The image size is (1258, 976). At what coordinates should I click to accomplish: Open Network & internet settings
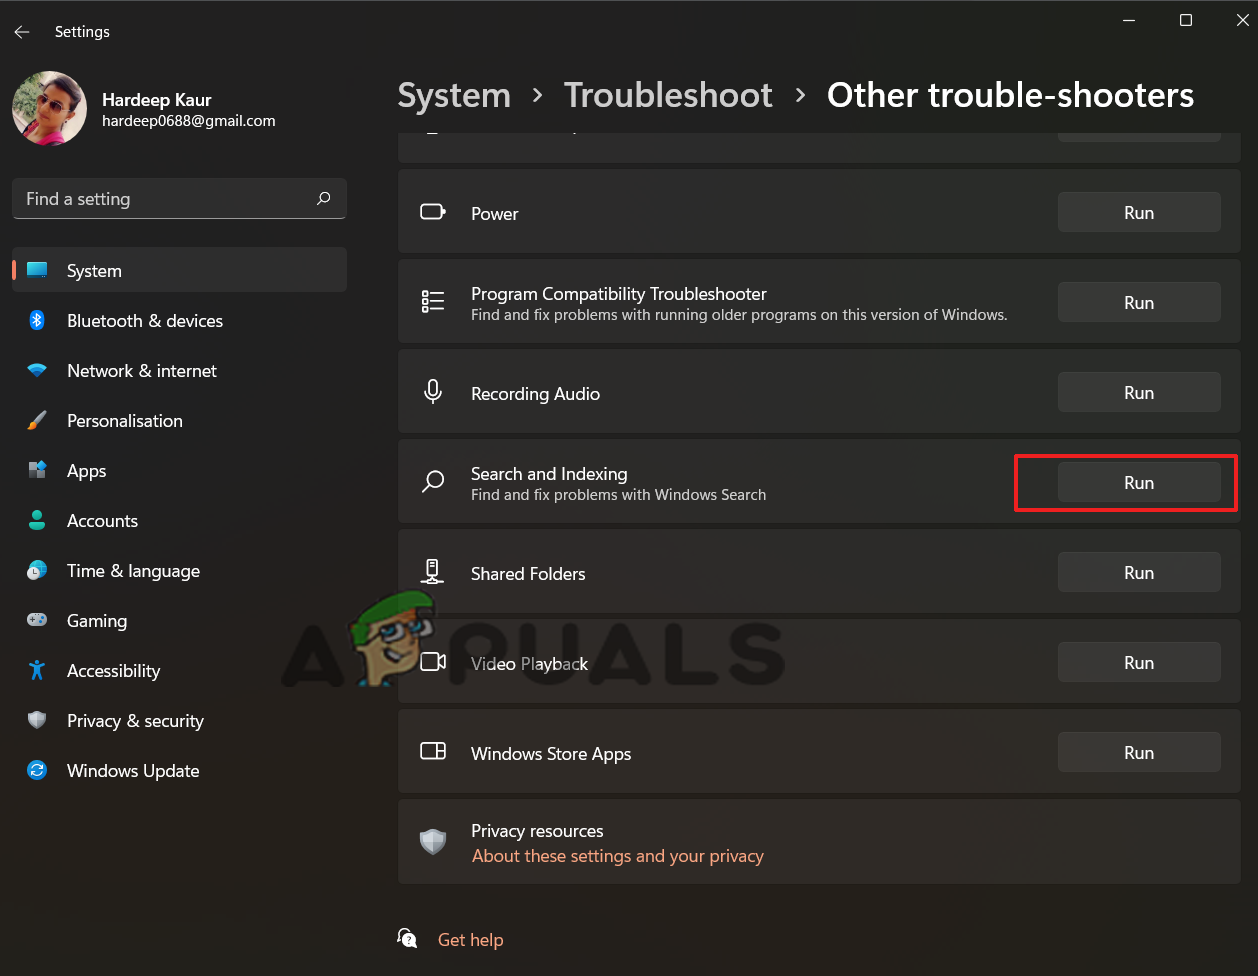tap(141, 371)
